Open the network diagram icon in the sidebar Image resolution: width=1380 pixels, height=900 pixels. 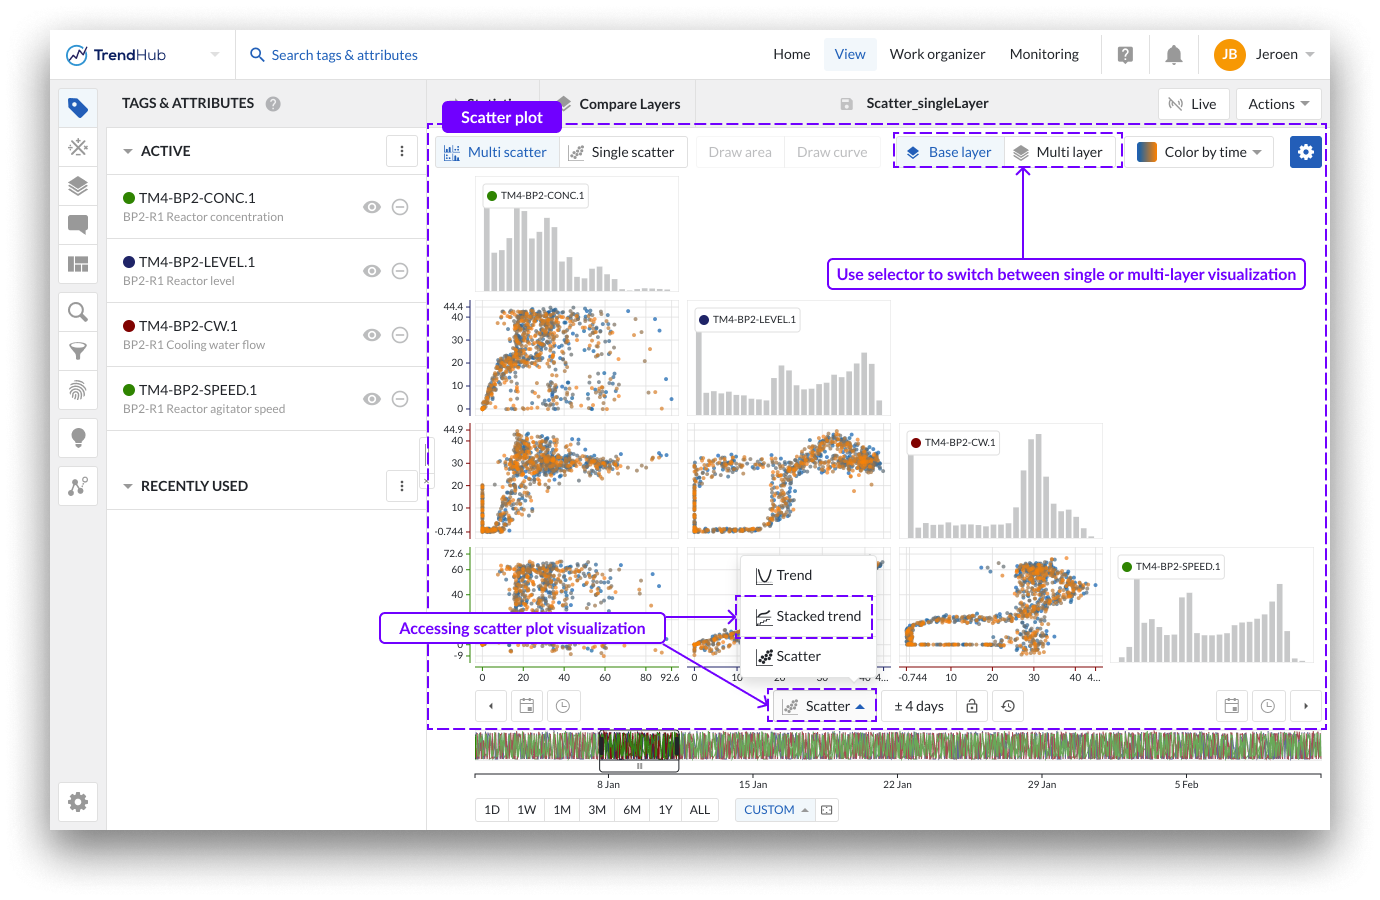pos(78,486)
